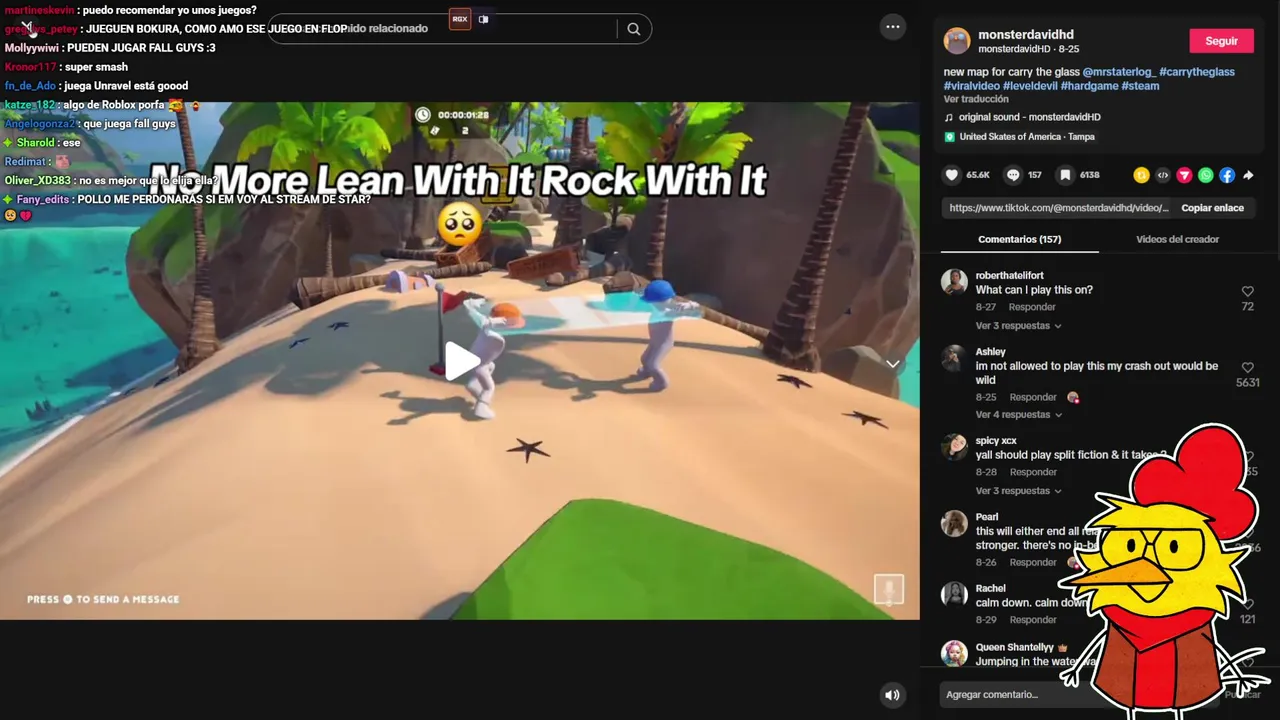Switch to Comentarios (157) tab
1280x720 pixels.
coord(1019,239)
